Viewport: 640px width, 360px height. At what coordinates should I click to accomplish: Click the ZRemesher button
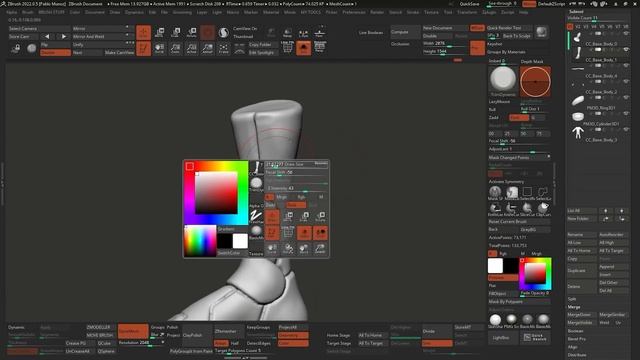point(229,331)
